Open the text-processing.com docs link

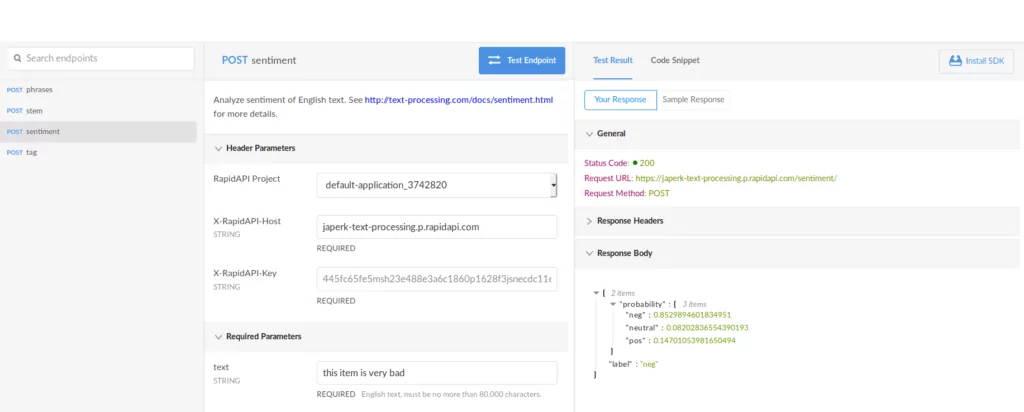[458, 100]
